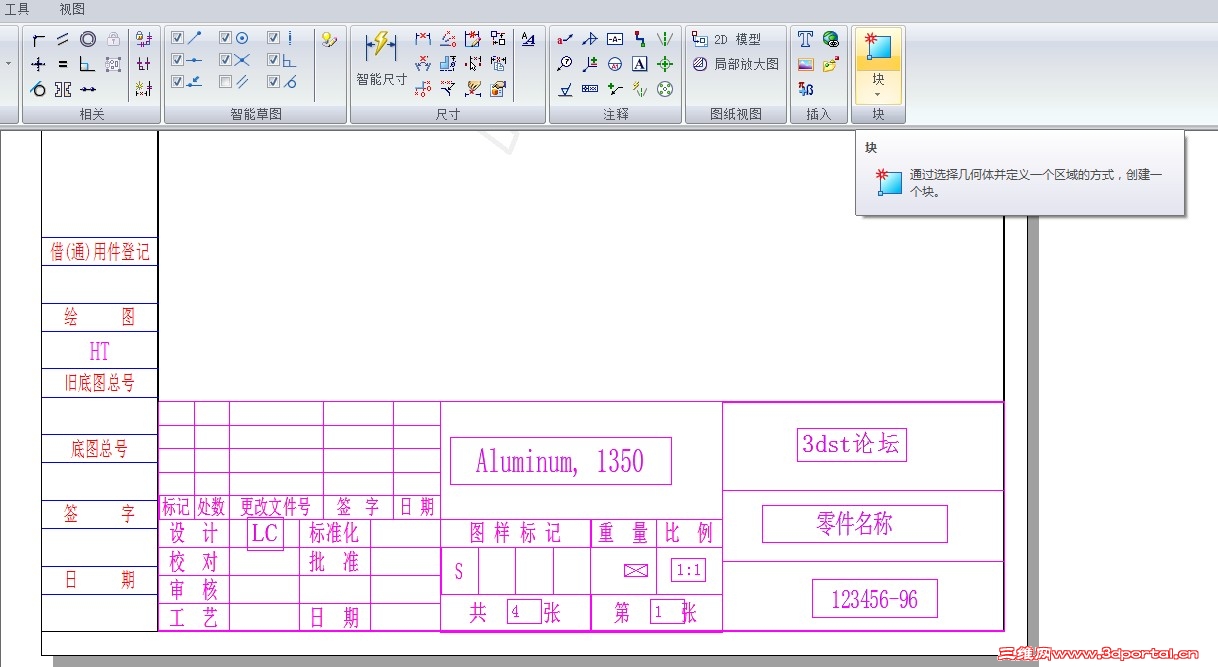Select the Horizontal/Vertical relationship icon
Viewport: 1218px width, 667px height.
[38, 64]
